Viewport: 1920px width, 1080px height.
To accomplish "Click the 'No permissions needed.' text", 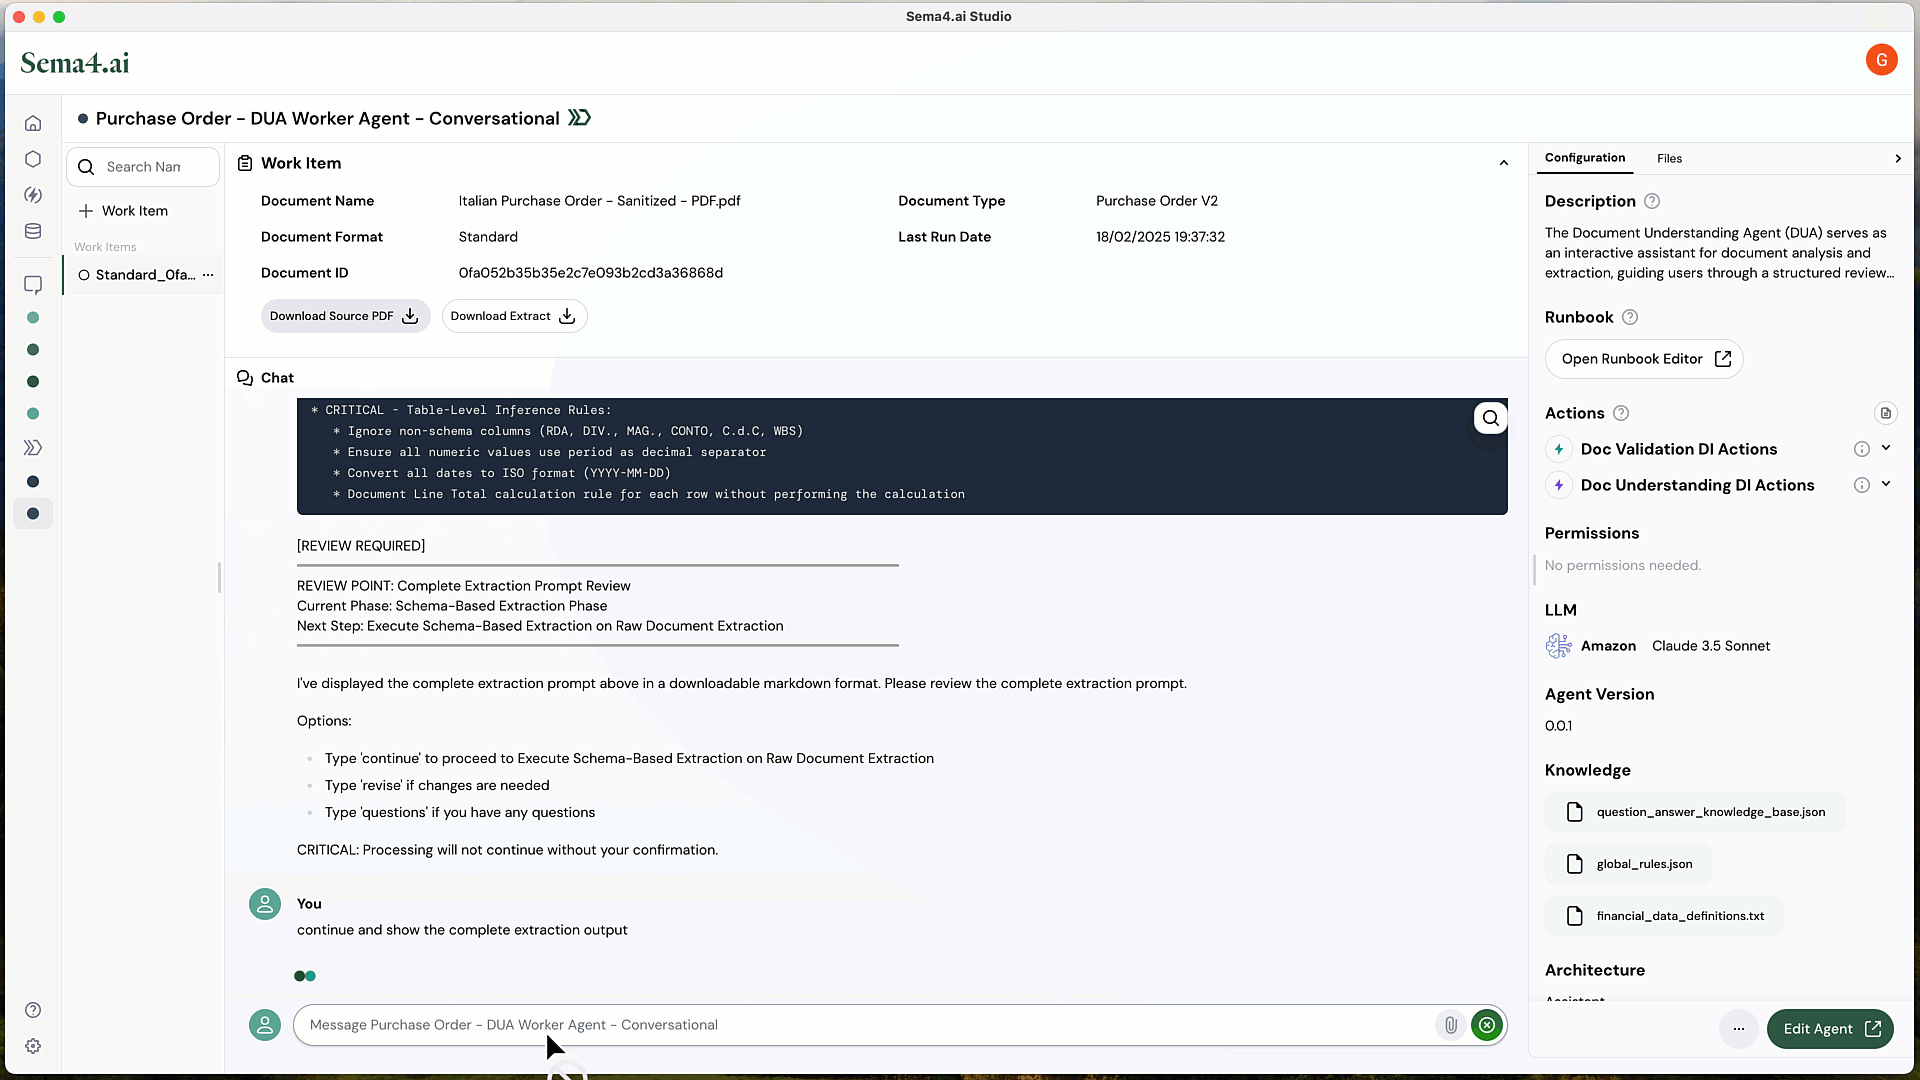I will [1622, 566].
